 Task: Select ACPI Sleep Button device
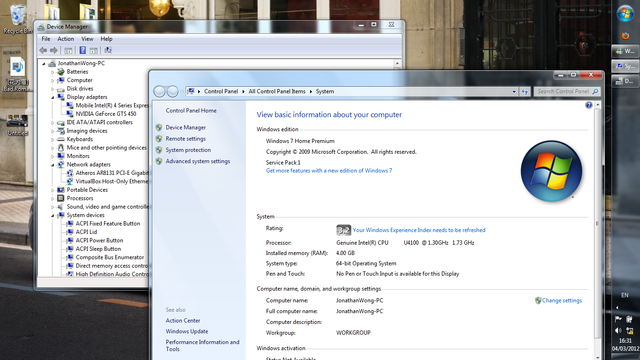(98, 249)
